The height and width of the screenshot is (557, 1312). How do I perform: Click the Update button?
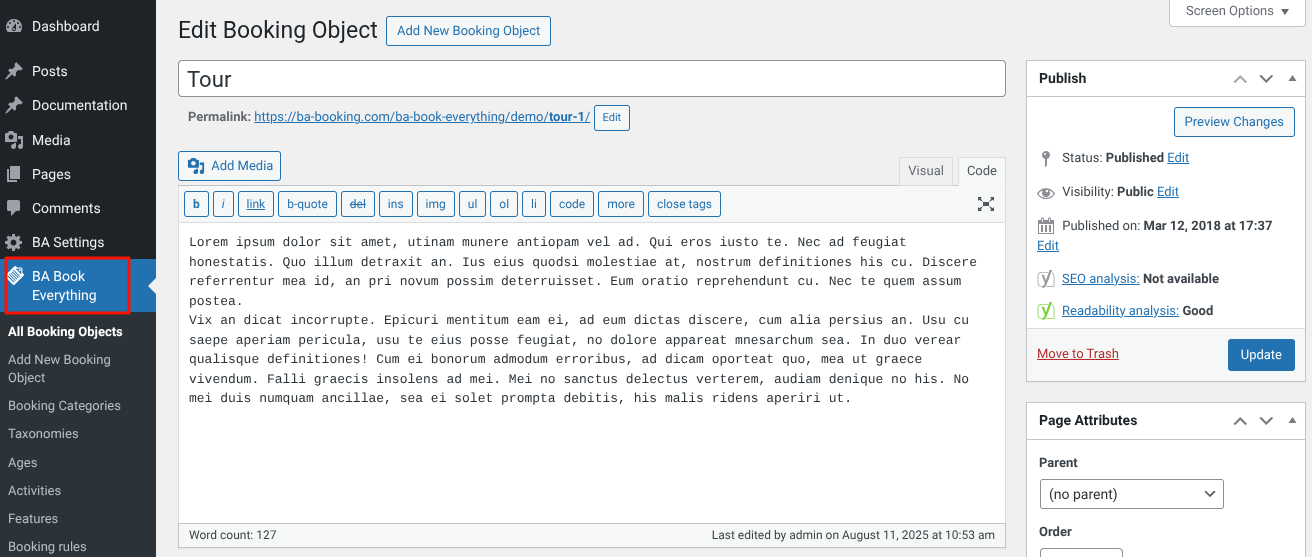click(x=1260, y=355)
